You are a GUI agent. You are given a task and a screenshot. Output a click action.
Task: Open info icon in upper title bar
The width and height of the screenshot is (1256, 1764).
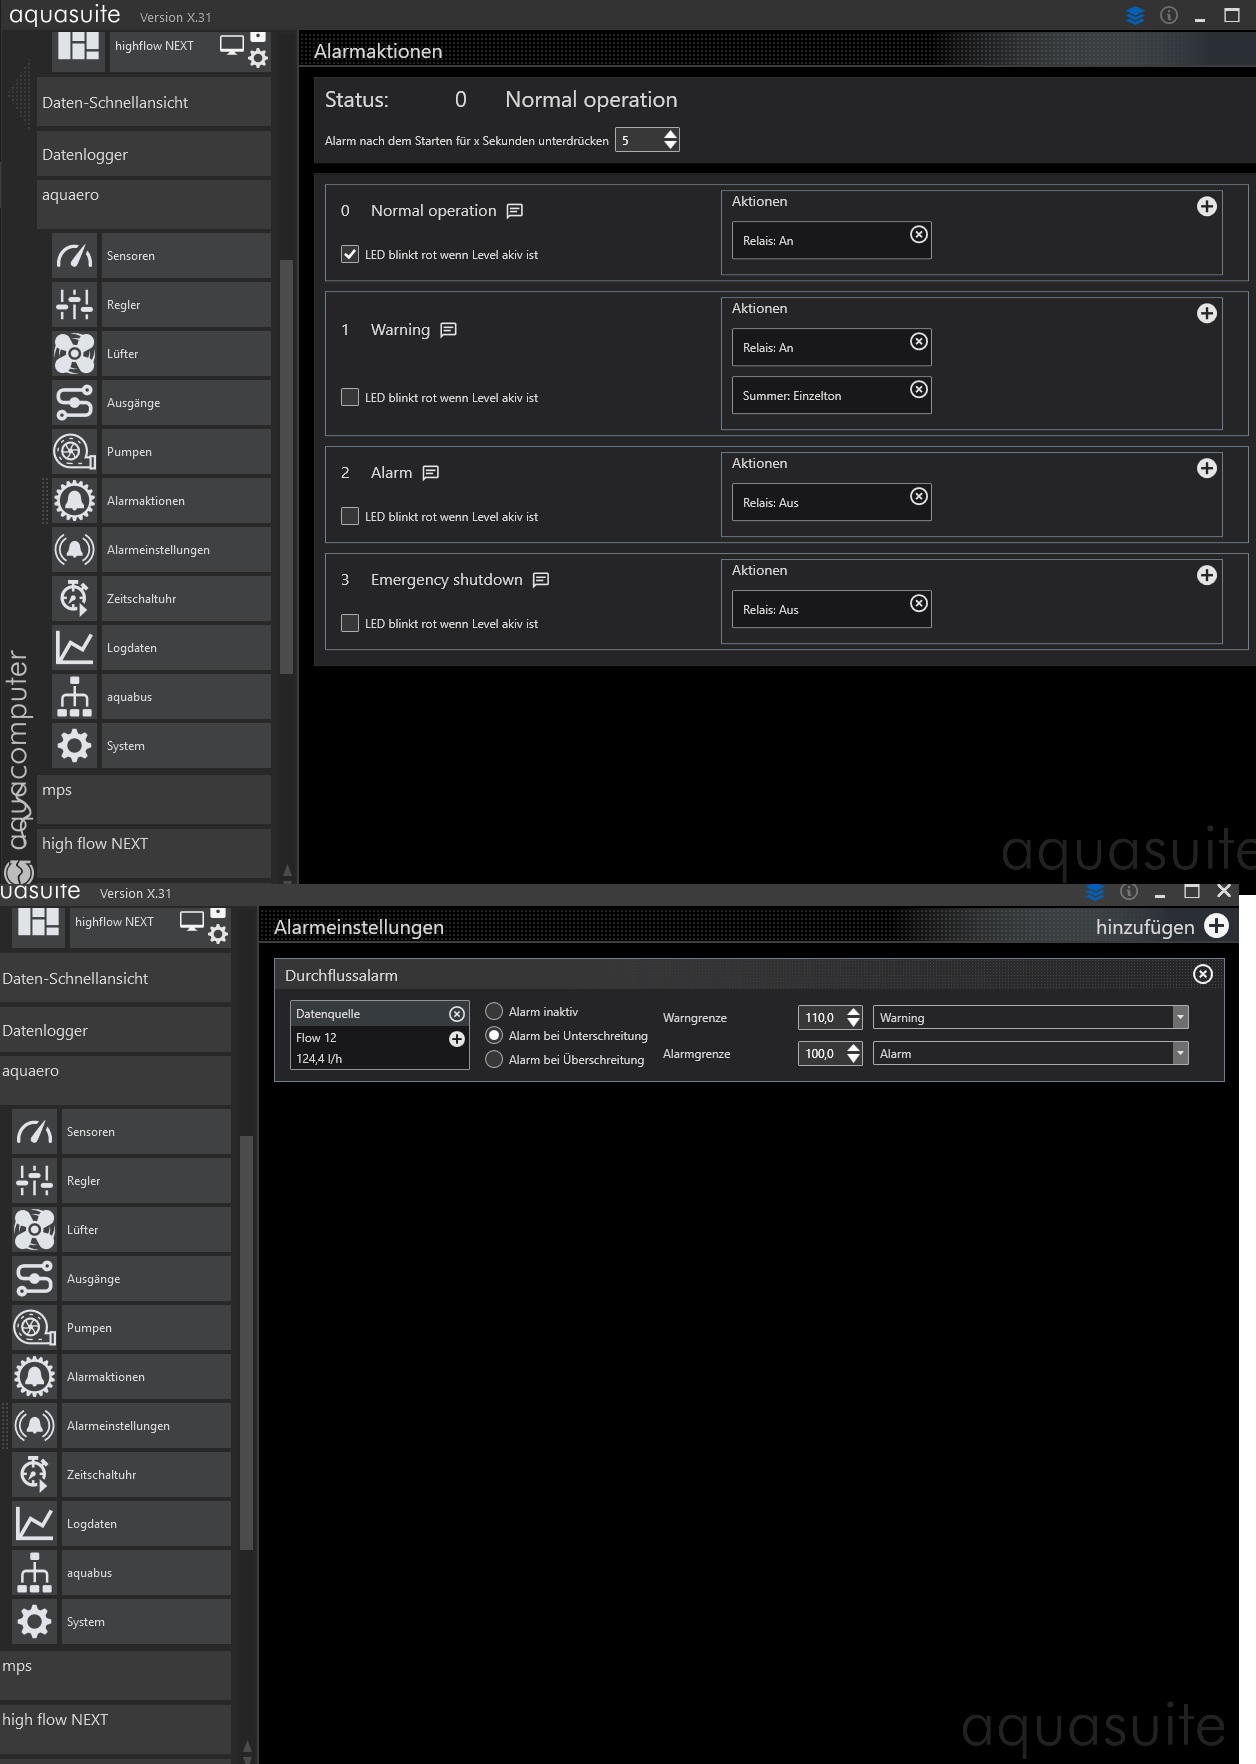(x=1169, y=16)
